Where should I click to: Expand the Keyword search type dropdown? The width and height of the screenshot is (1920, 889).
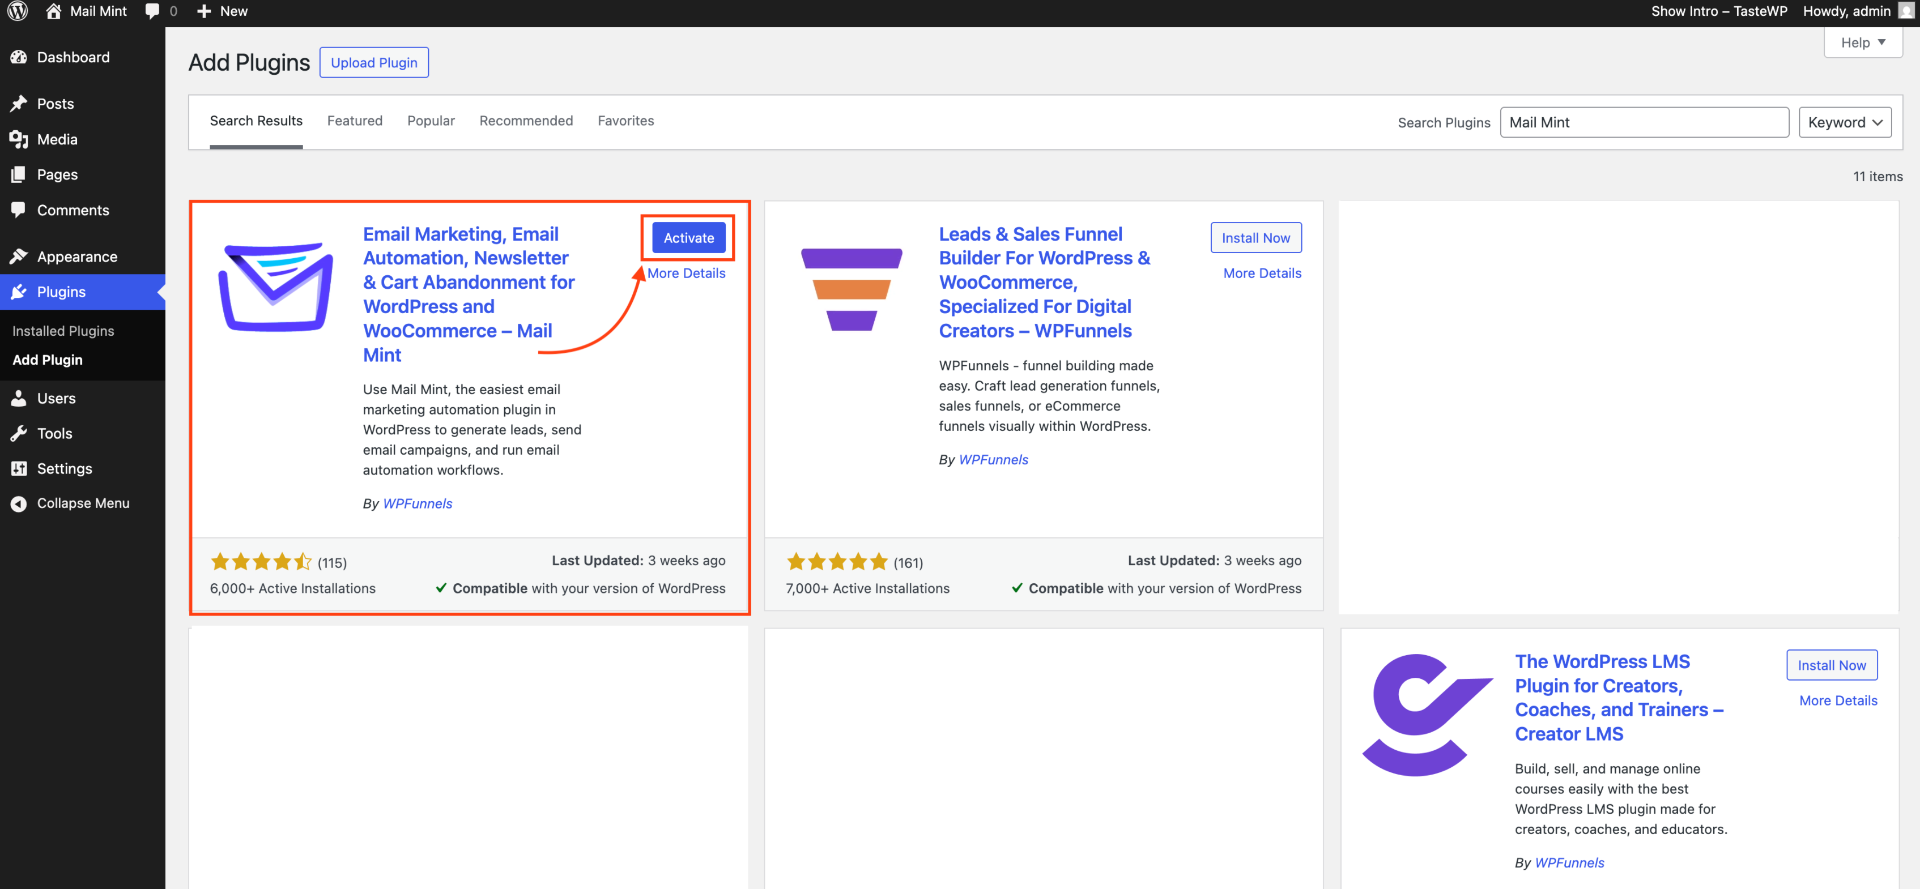click(1844, 122)
